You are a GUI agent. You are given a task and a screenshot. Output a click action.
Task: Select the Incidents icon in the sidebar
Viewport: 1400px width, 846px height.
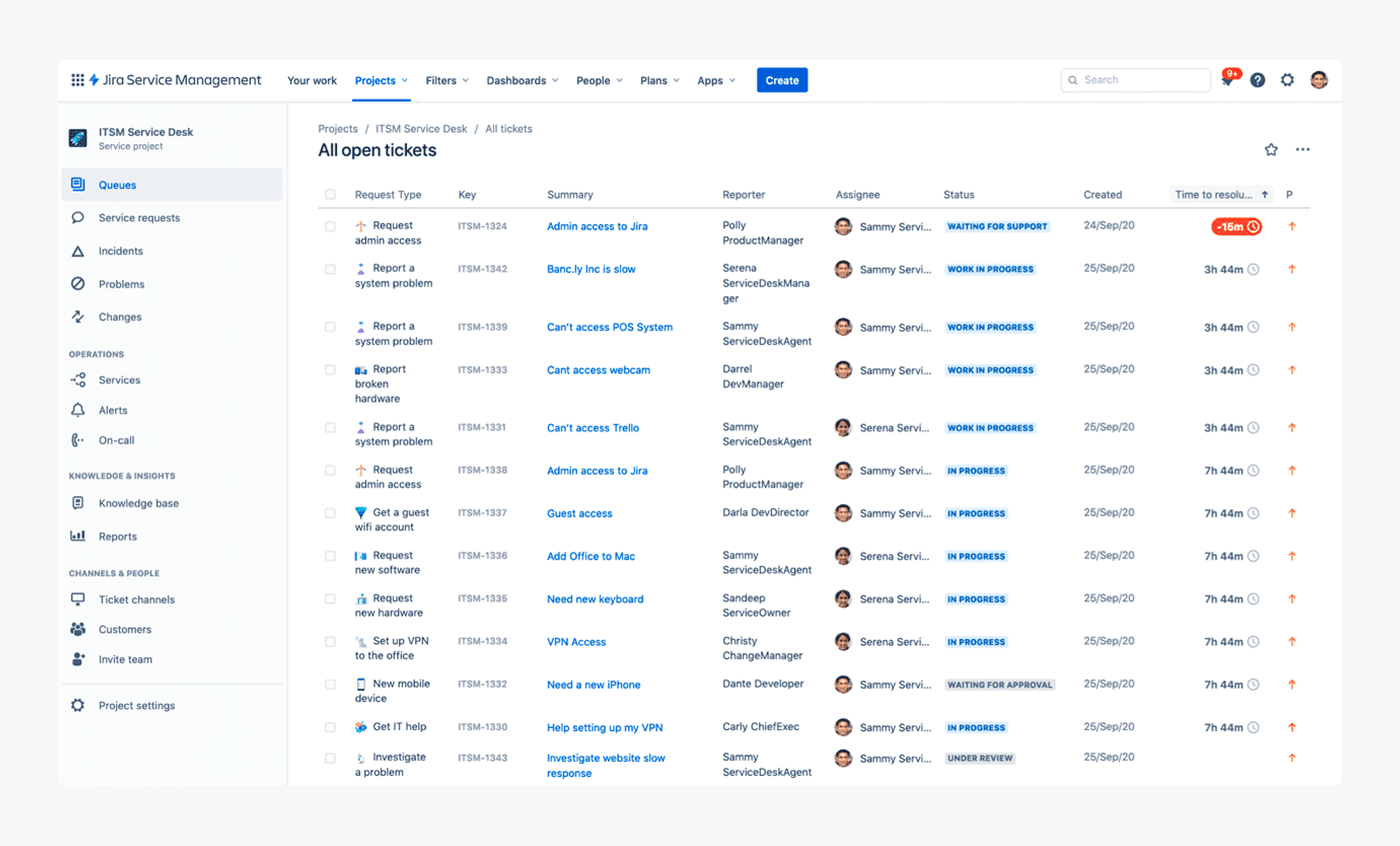click(x=79, y=251)
